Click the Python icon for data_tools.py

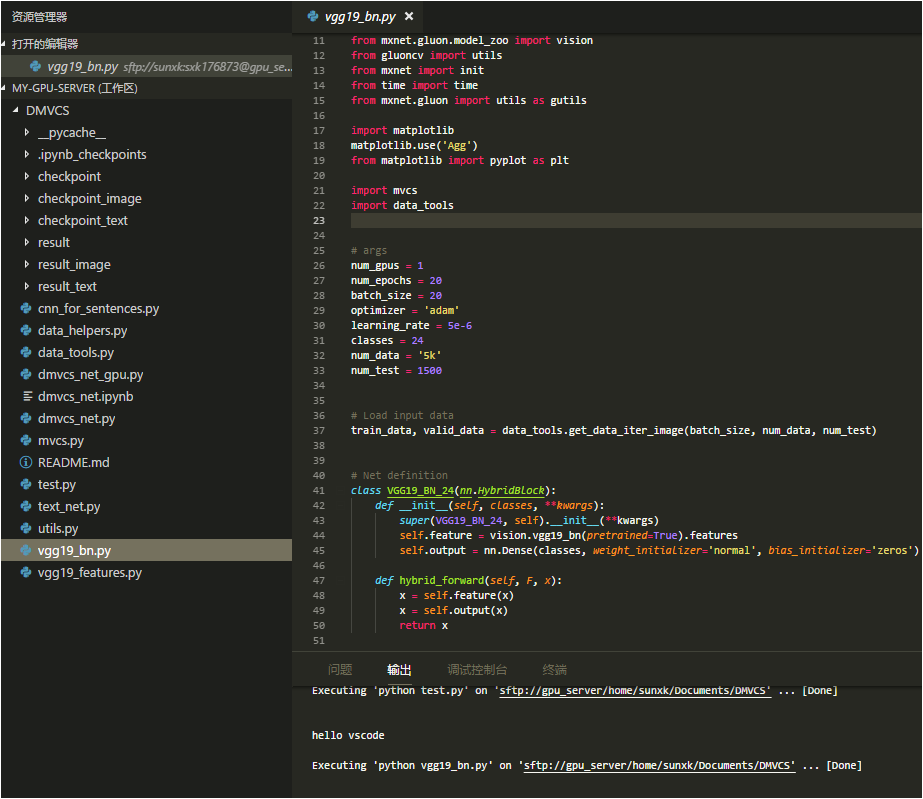[x=27, y=352]
